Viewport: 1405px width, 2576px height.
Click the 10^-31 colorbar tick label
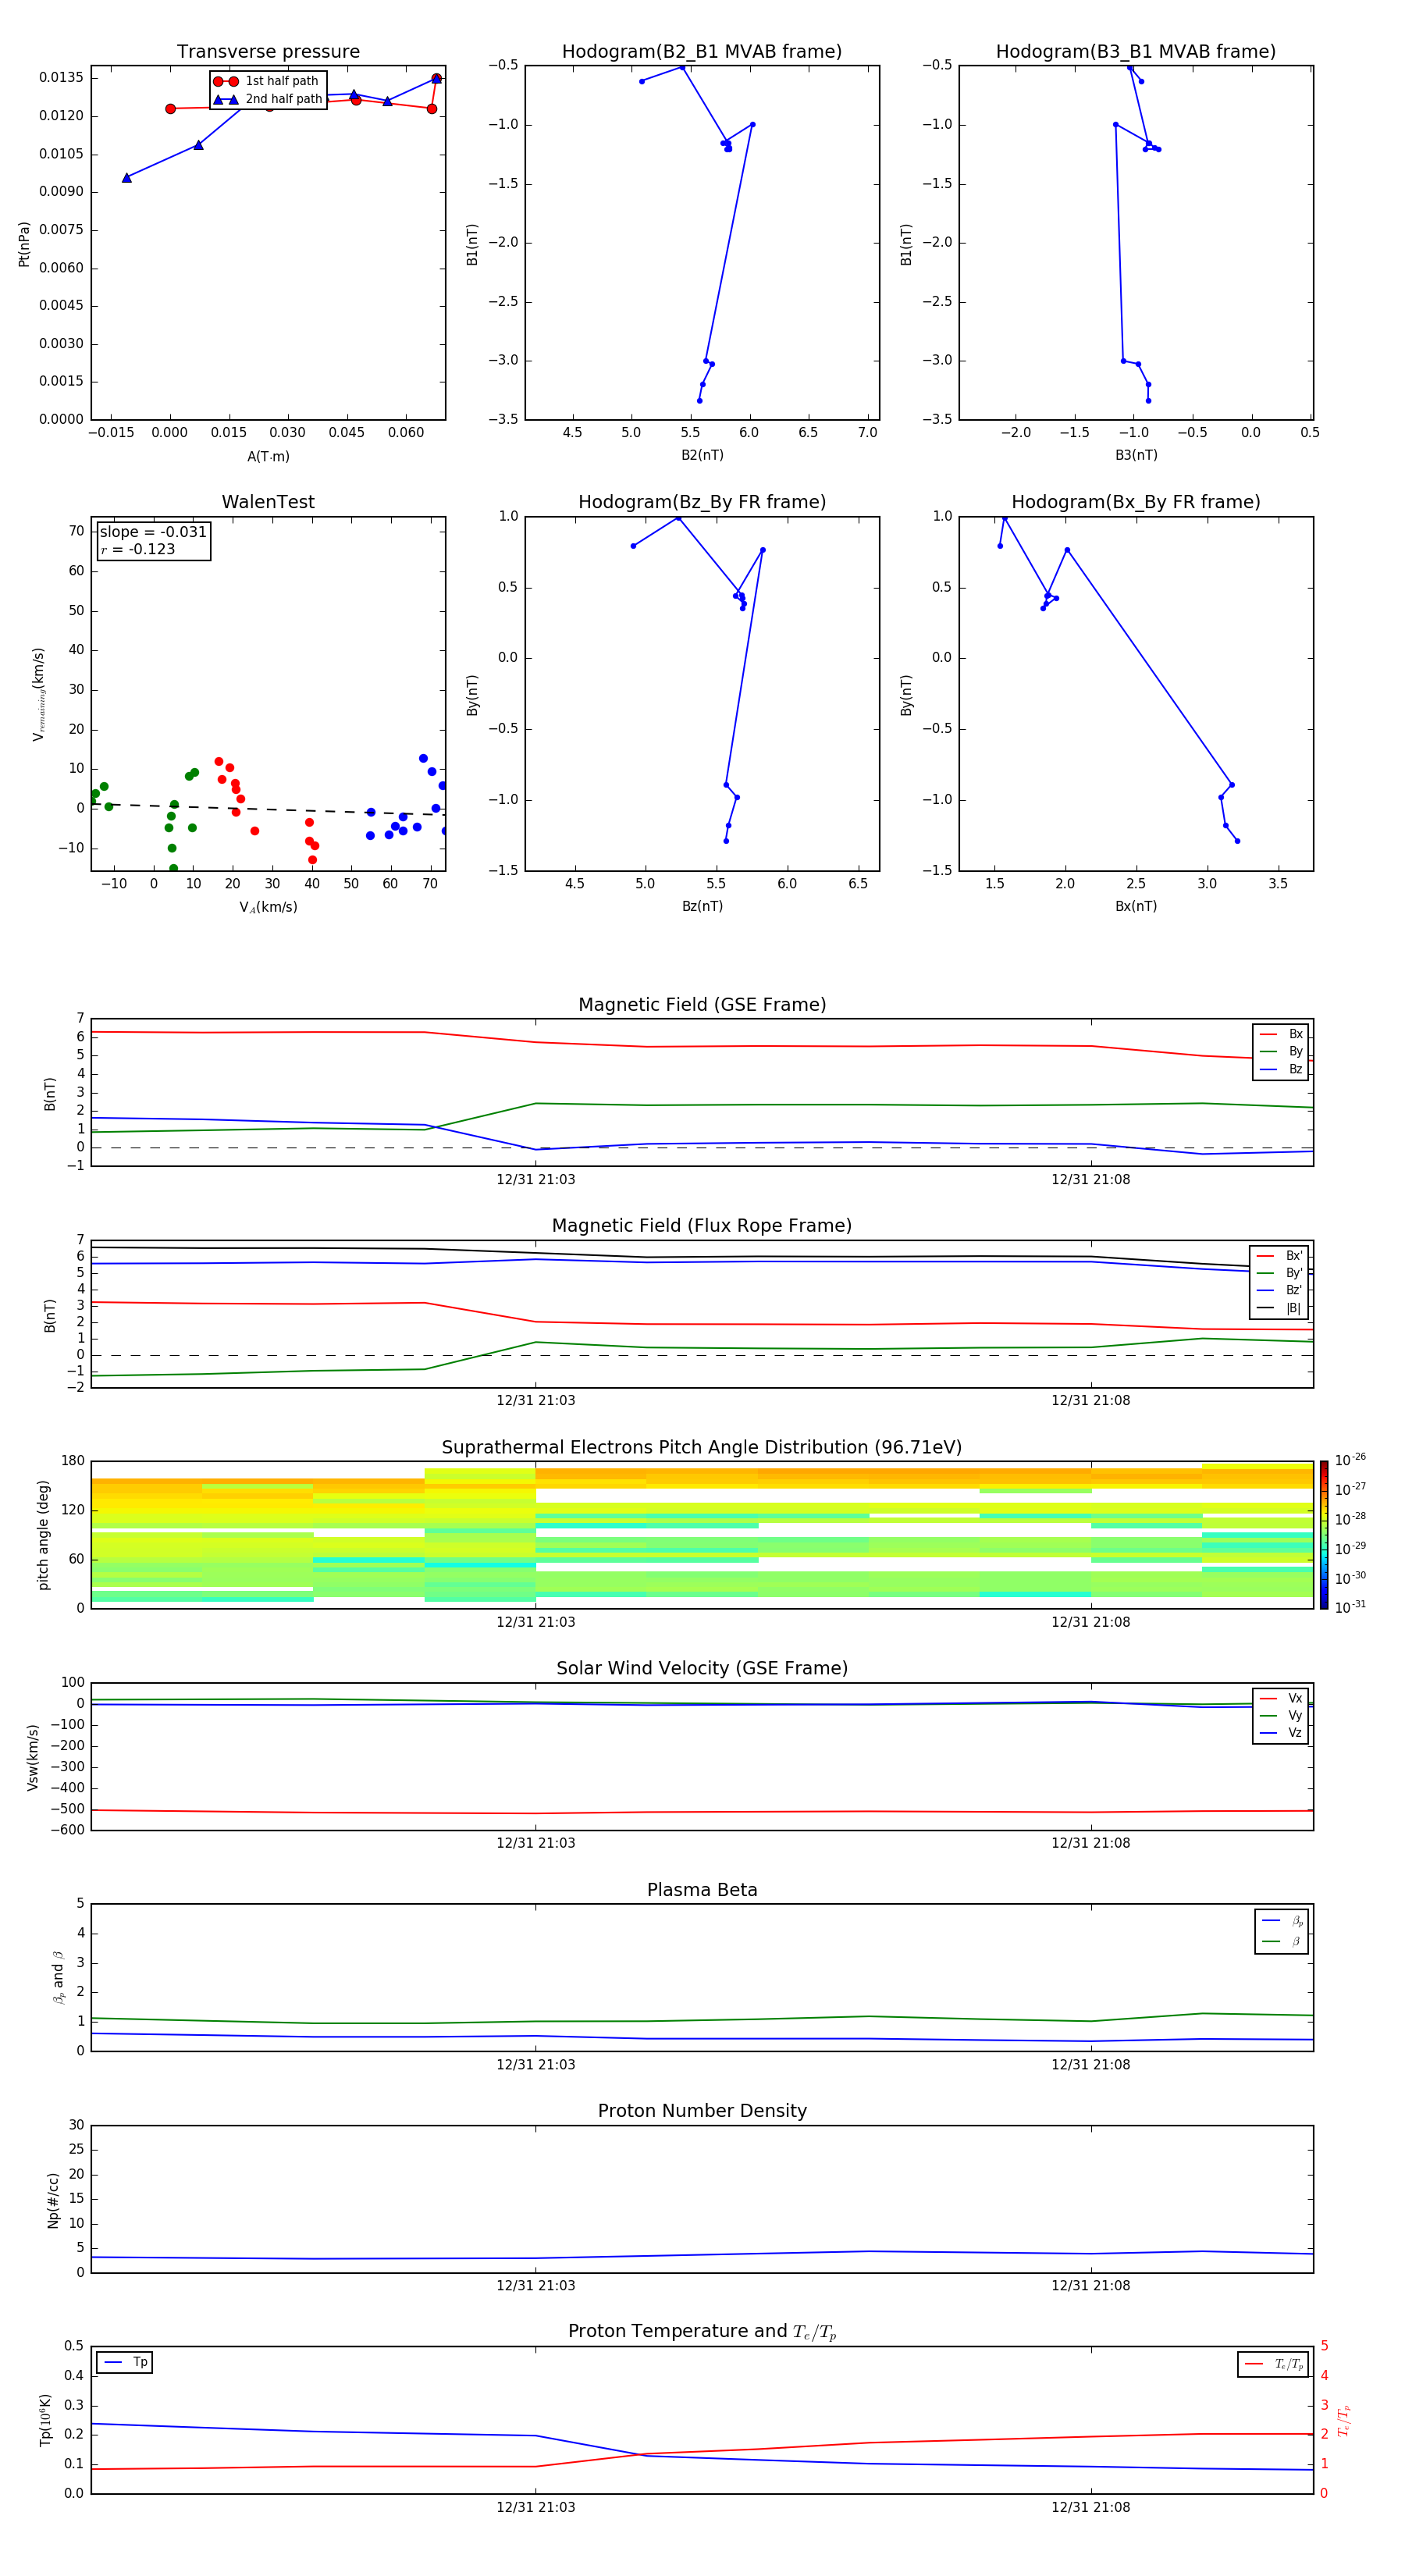pos(1350,1607)
